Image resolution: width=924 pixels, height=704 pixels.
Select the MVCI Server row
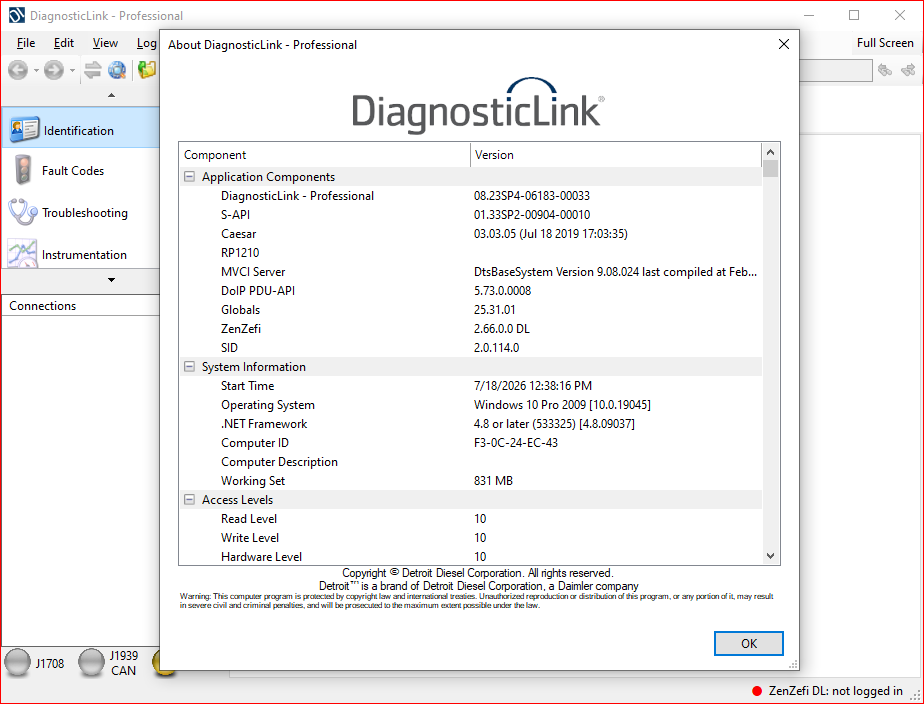tap(470, 272)
